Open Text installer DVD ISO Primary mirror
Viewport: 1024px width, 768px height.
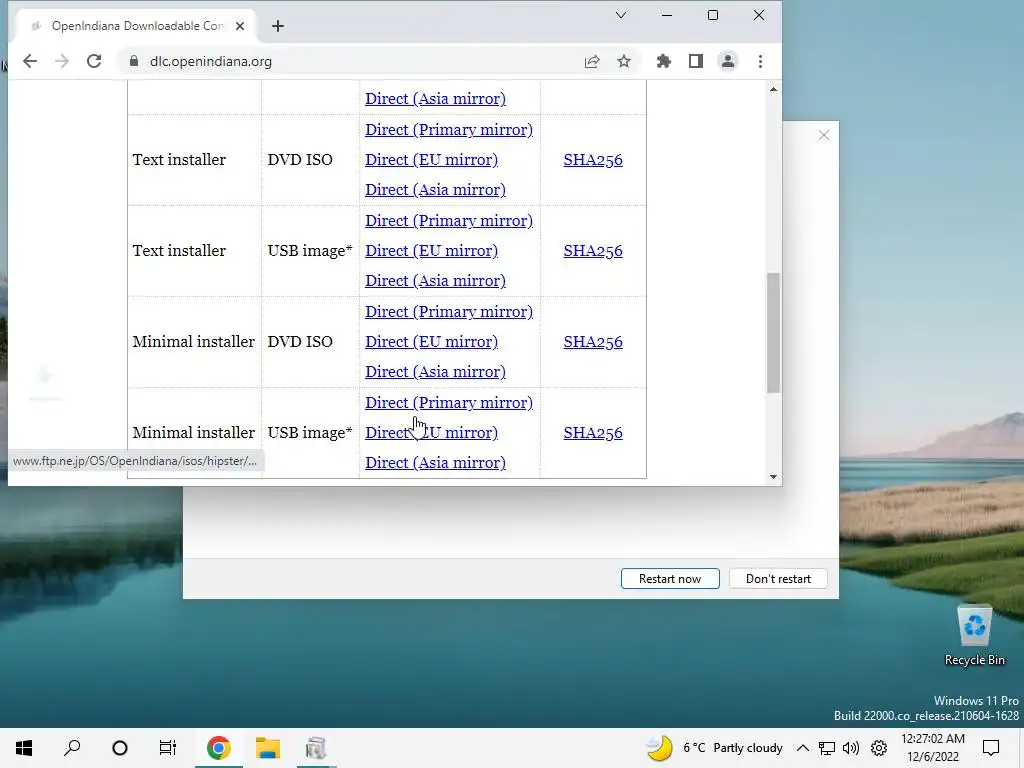point(449,129)
